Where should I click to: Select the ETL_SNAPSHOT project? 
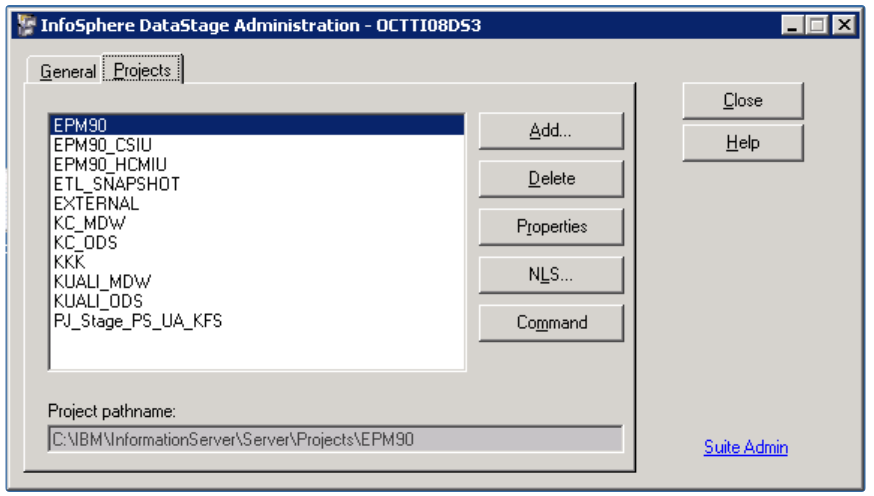click(116, 184)
